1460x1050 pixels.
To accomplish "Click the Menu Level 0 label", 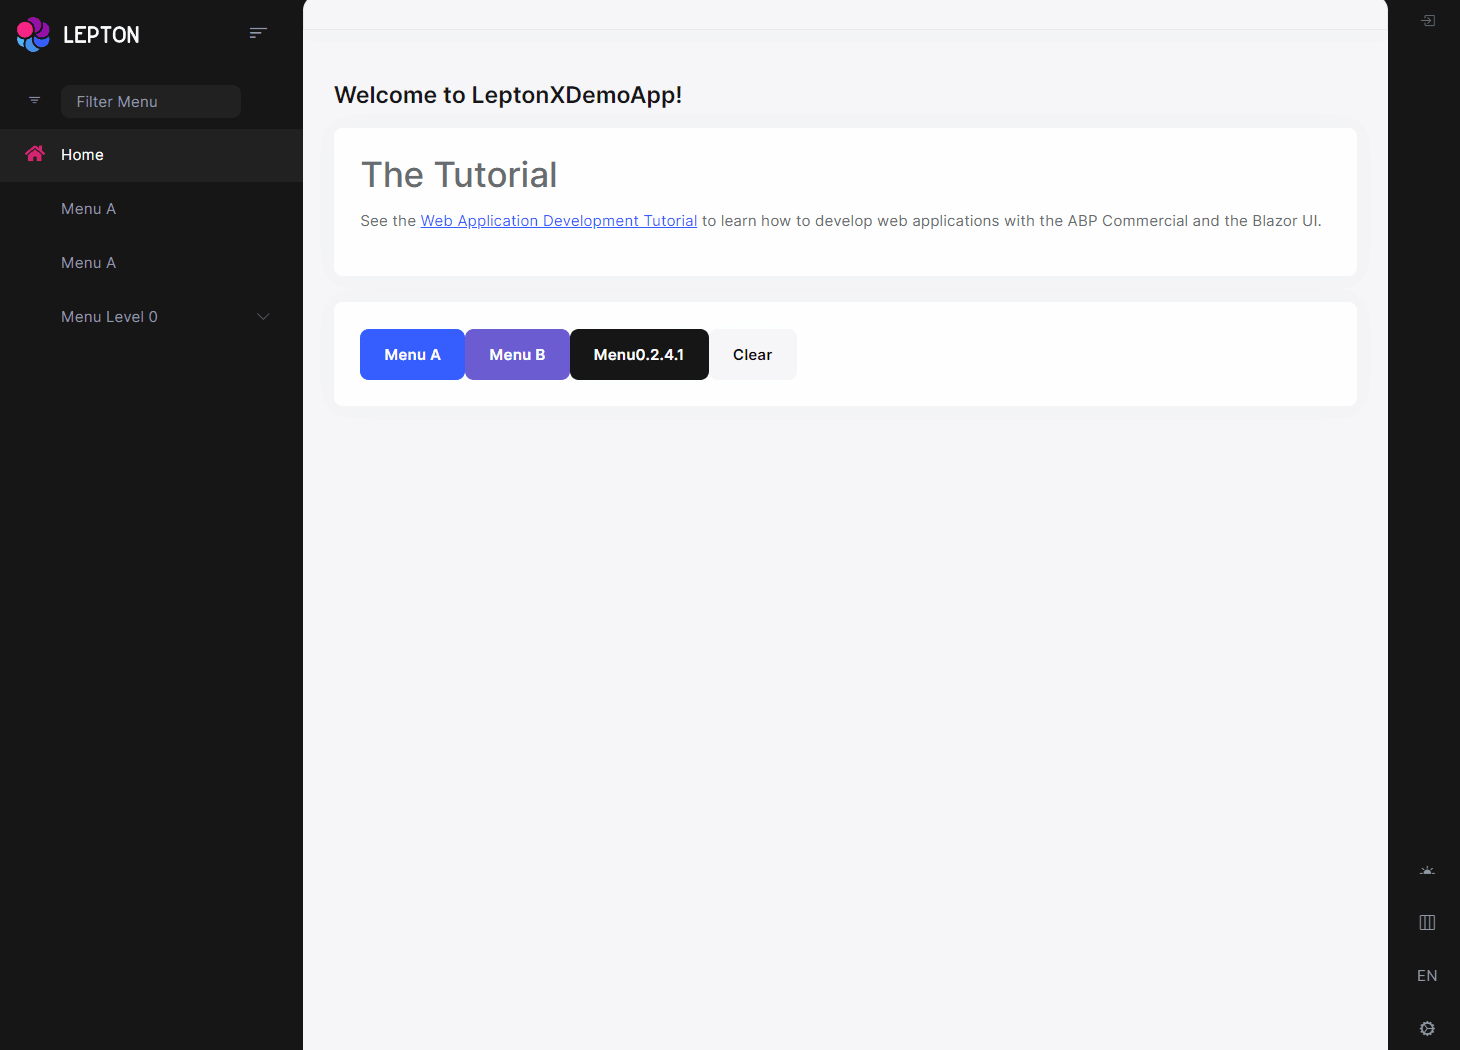I will point(109,317).
